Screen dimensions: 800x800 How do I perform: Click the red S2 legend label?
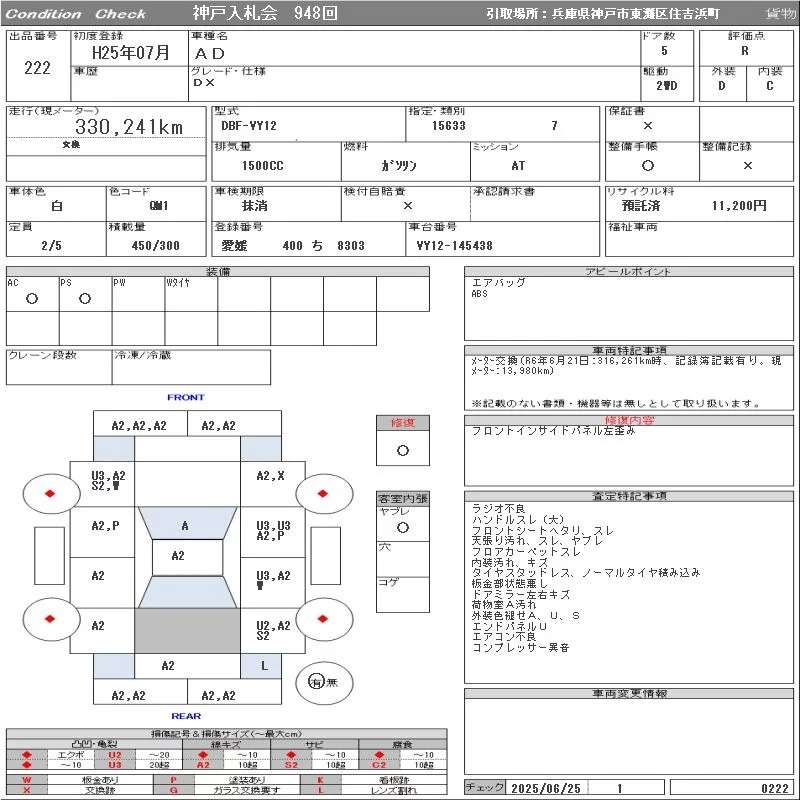tap(291, 765)
